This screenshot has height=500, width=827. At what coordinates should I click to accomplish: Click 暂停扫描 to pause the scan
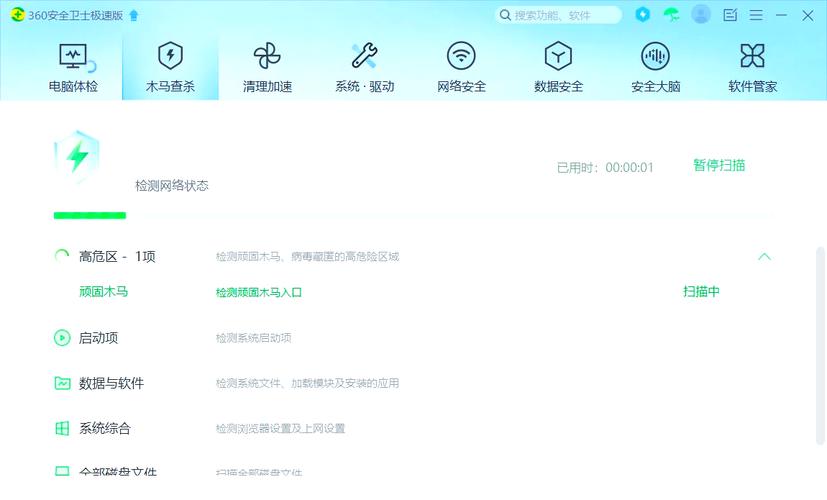[719, 166]
